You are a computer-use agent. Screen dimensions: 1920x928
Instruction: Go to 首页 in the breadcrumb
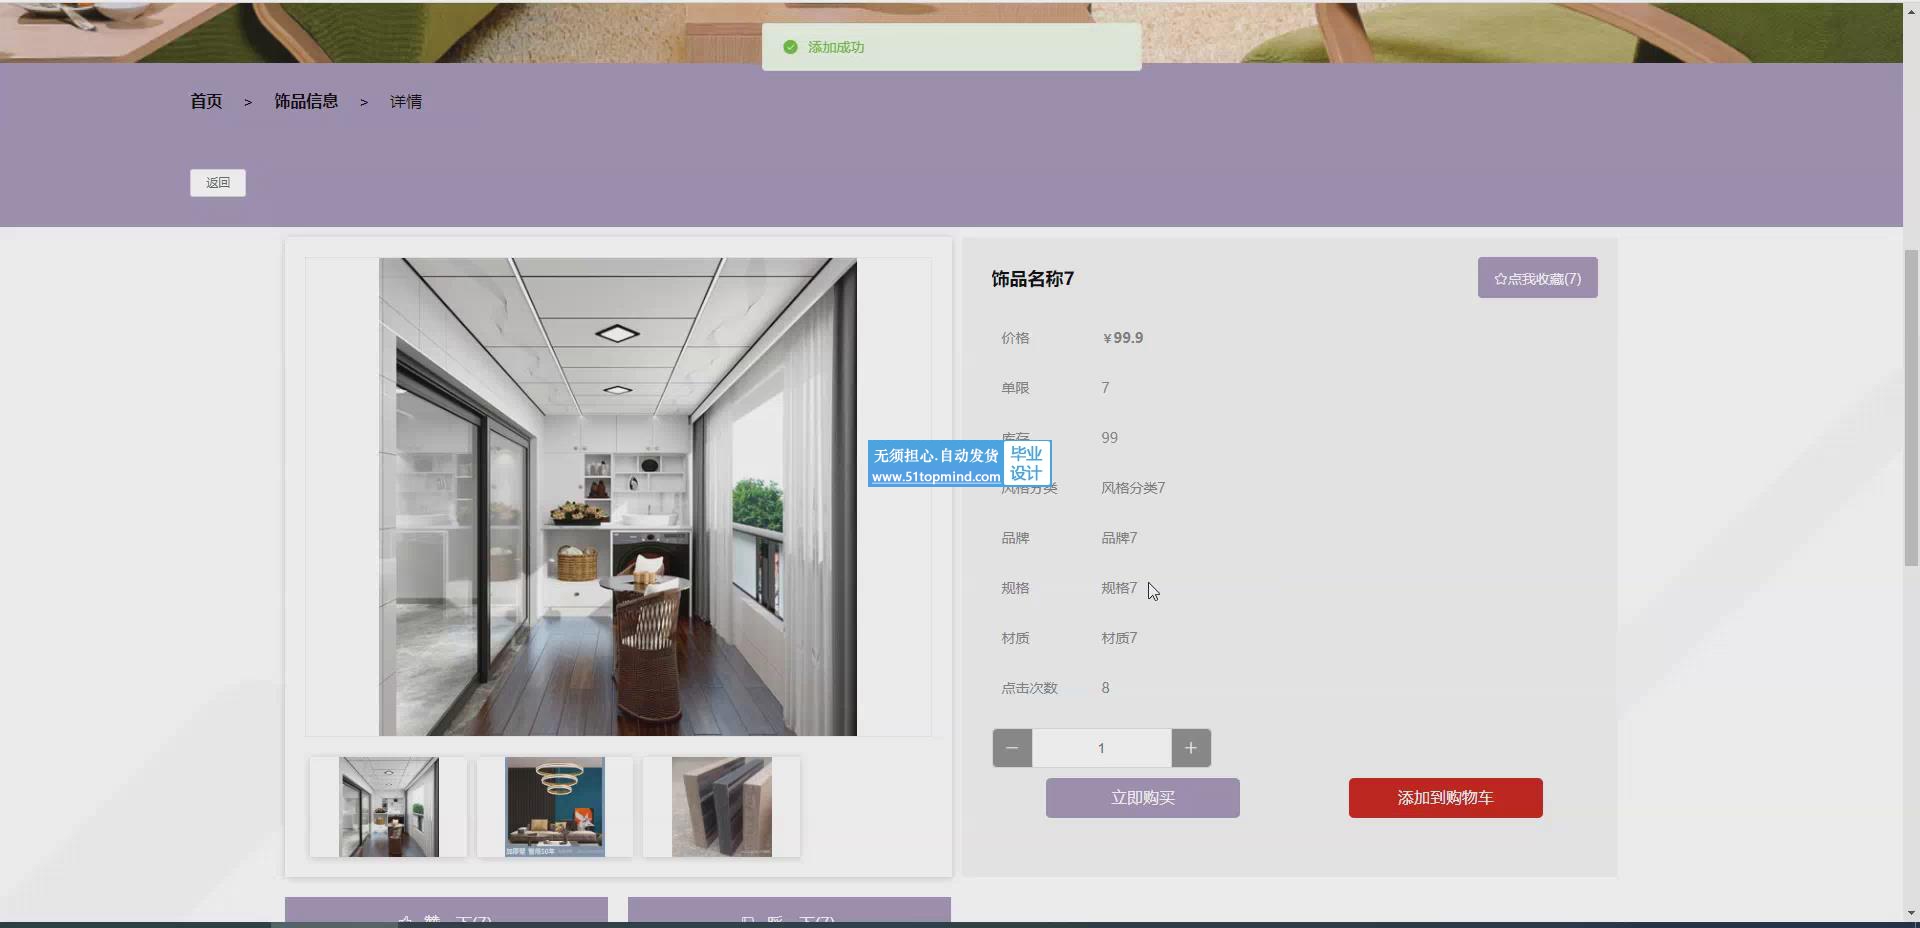pyautogui.click(x=206, y=102)
